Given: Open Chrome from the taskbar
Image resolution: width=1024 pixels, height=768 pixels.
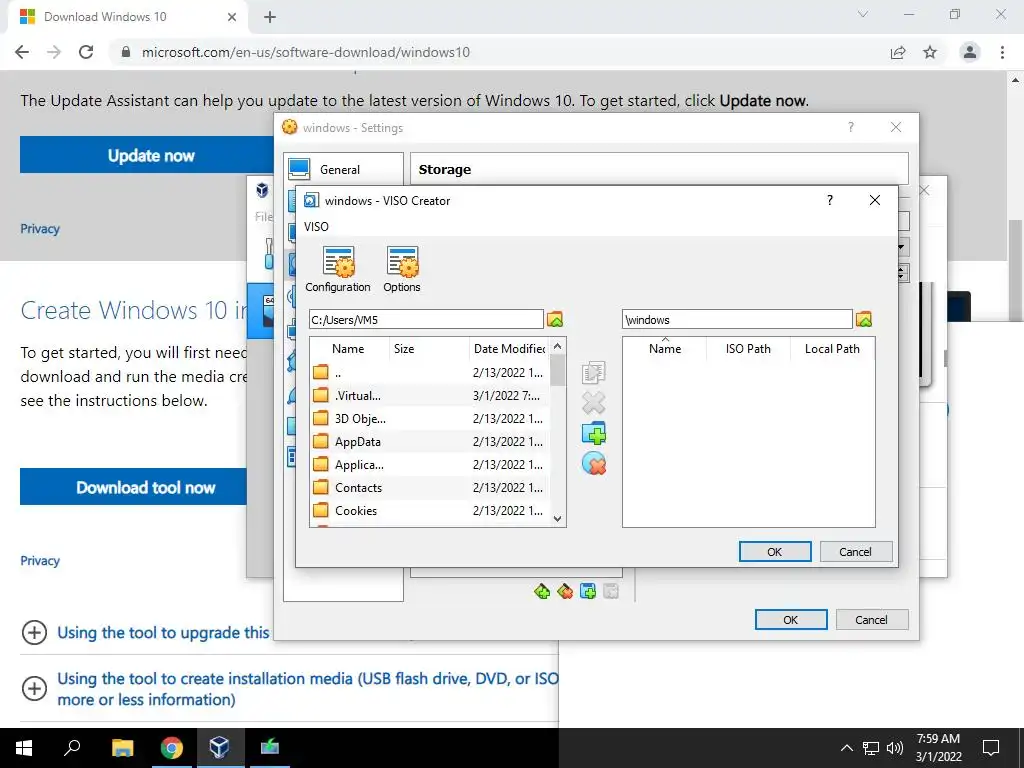Looking at the screenshot, I should (171, 748).
